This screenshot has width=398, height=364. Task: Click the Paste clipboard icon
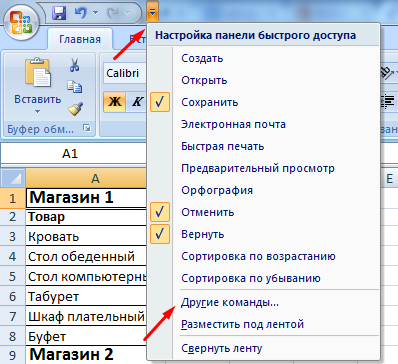(x=38, y=72)
